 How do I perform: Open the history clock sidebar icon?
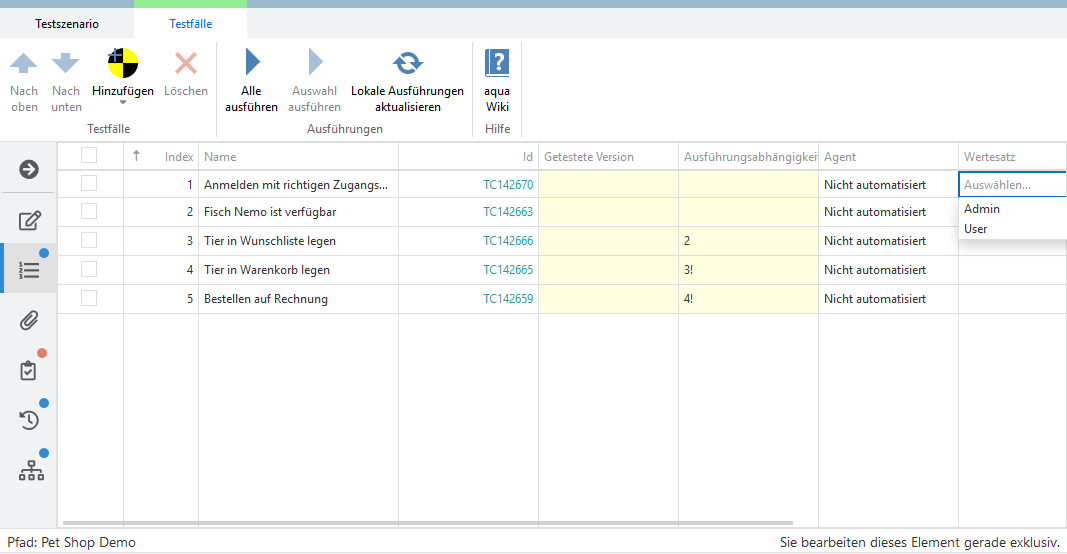tap(30, 421)
